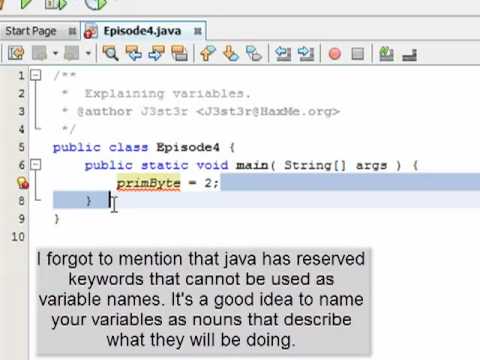Switch to the Start Page tab
The image size is (480, 360).
[x=31, y=31]
